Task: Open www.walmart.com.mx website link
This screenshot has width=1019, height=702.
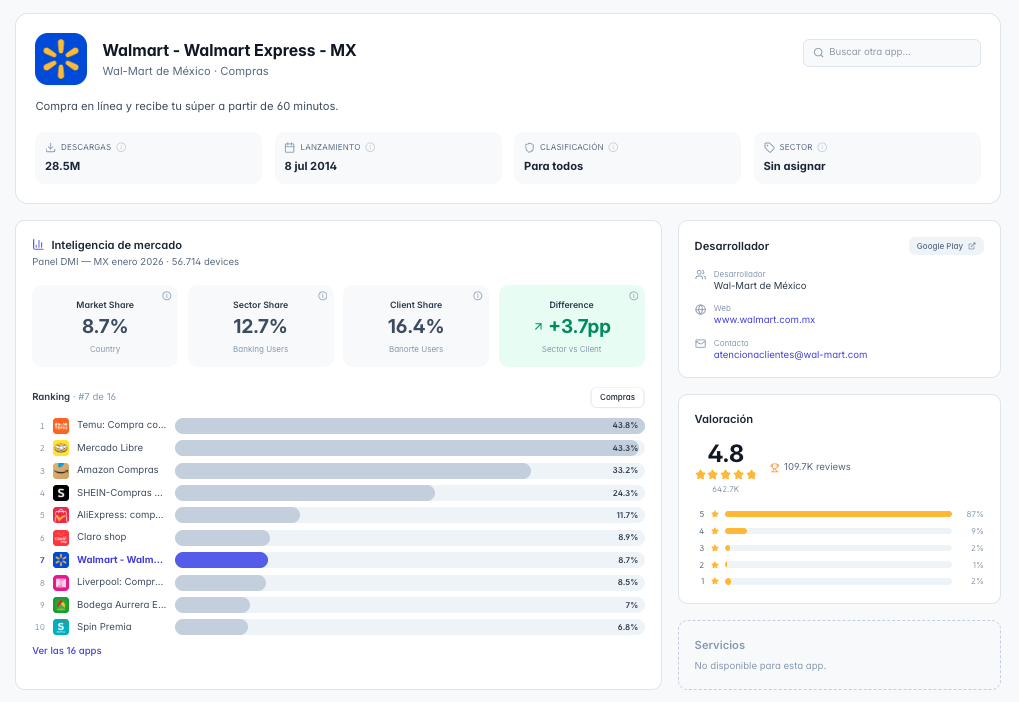Action: click(764, 320)
